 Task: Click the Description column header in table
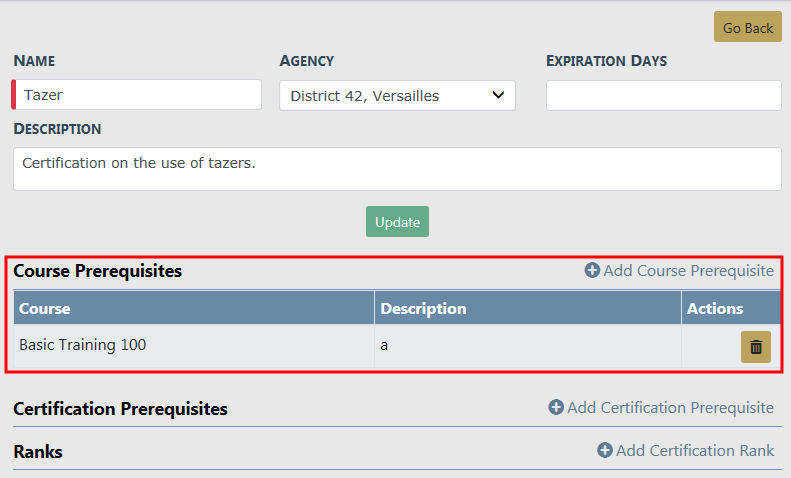pos(423,308)
